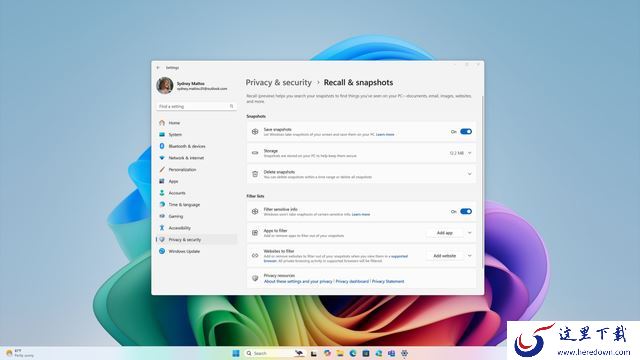The image size is (640, 360).
Task: Expand the Websites to filter chevron
Action: coord(470,256)
